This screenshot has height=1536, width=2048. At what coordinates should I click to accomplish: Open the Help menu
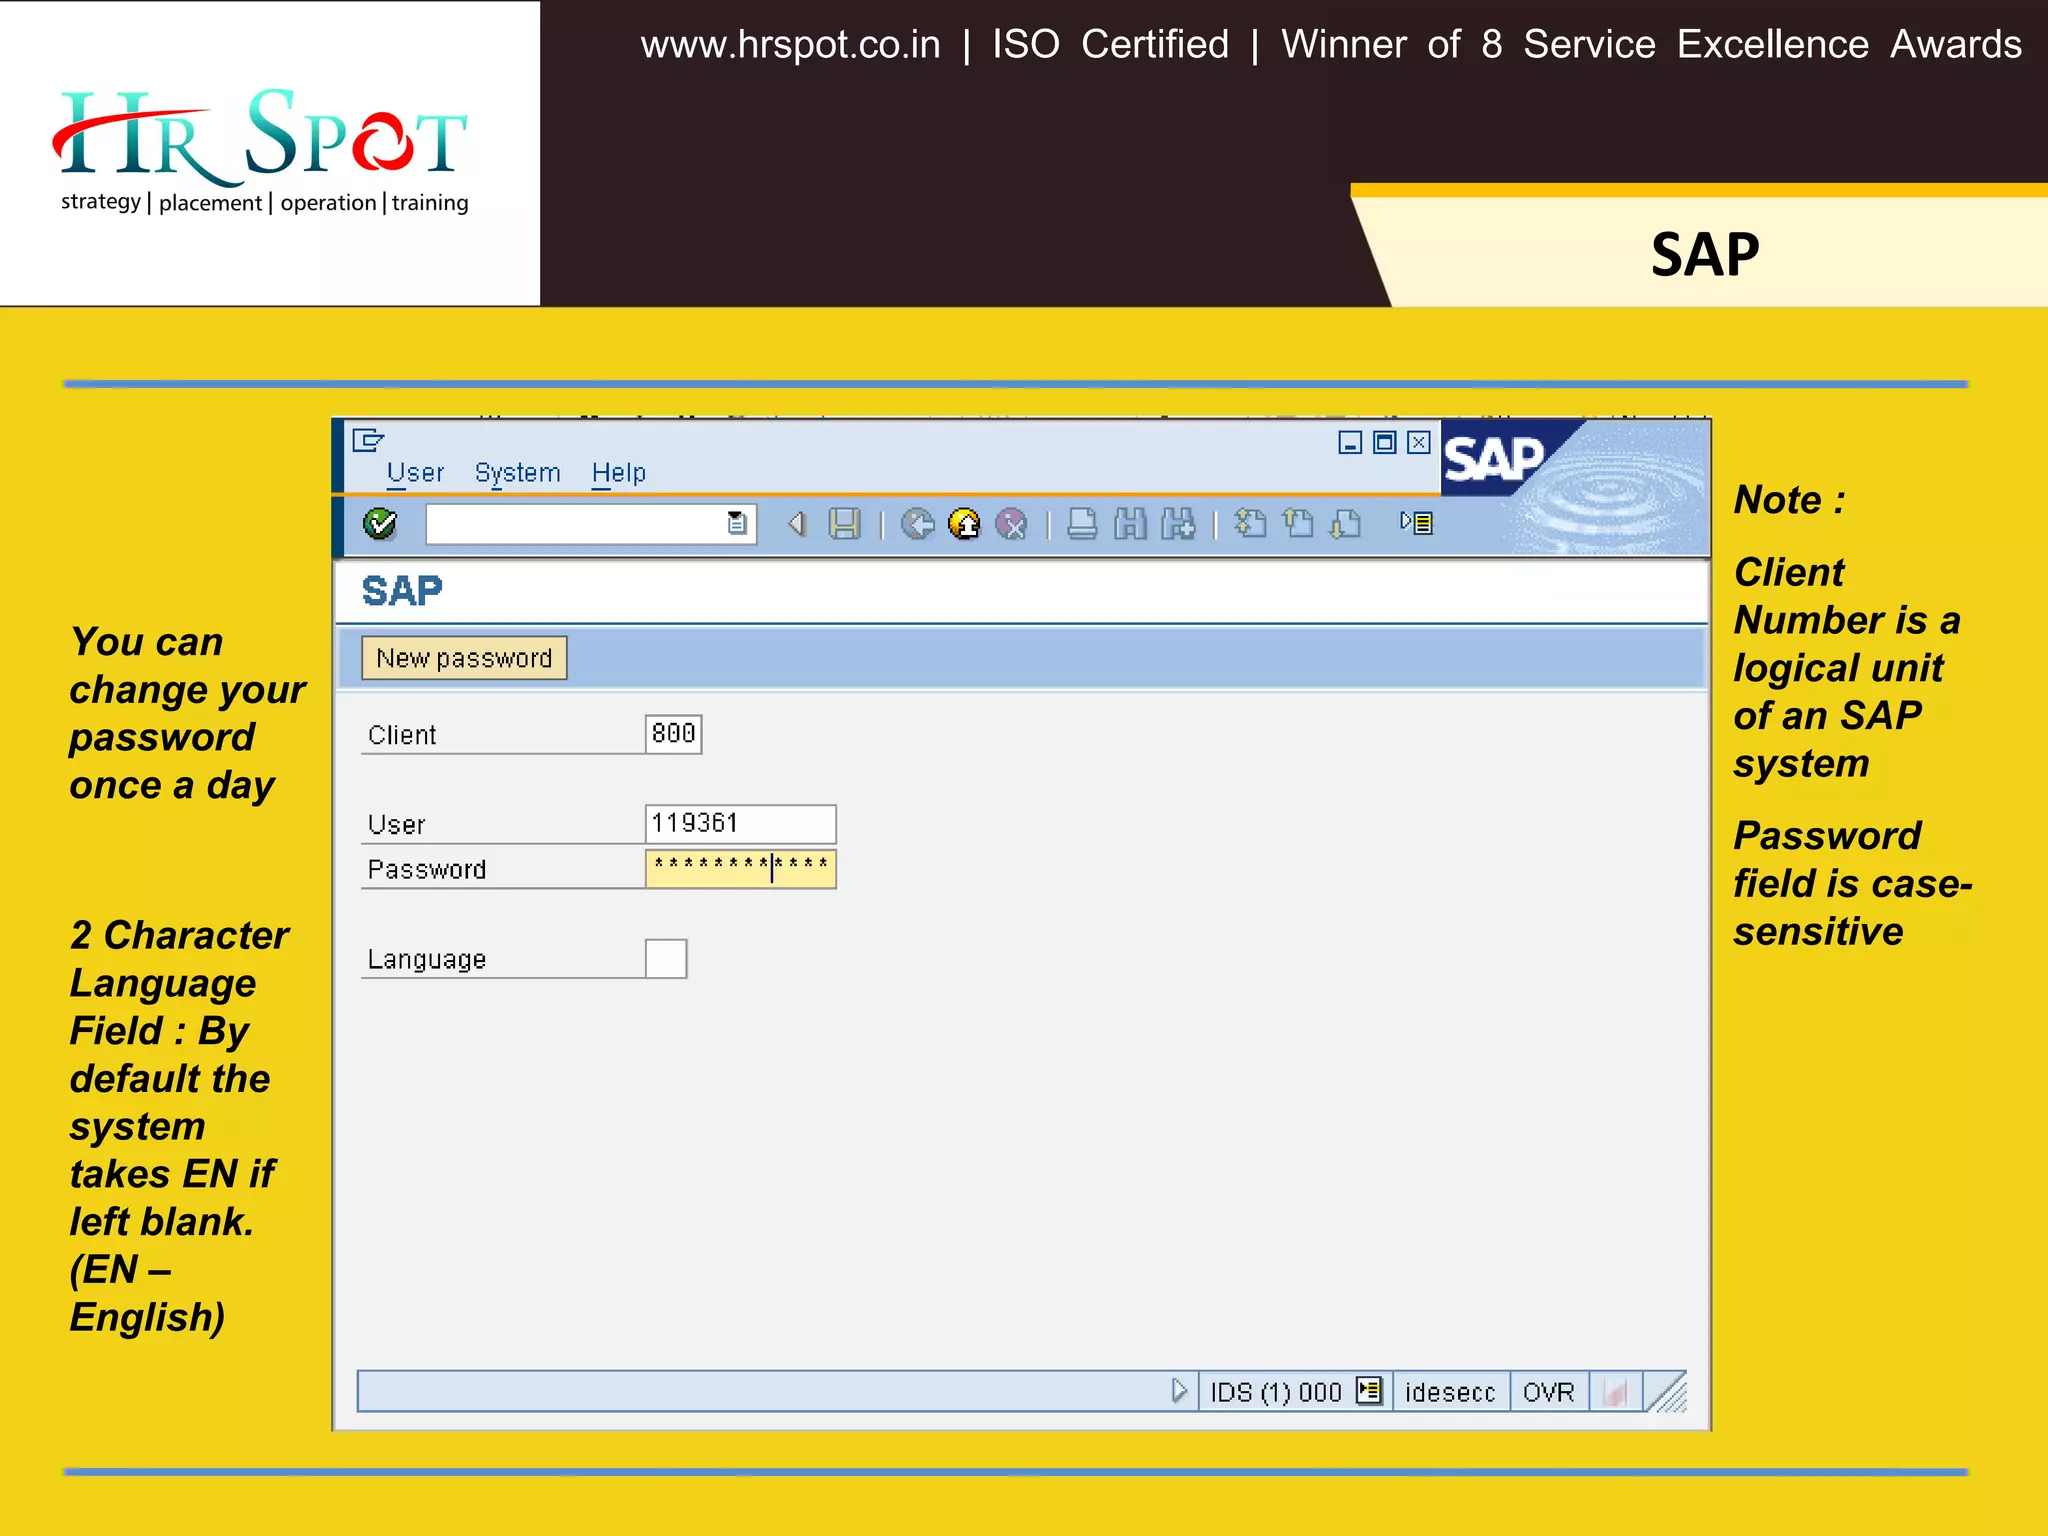[x=618, y=472]
